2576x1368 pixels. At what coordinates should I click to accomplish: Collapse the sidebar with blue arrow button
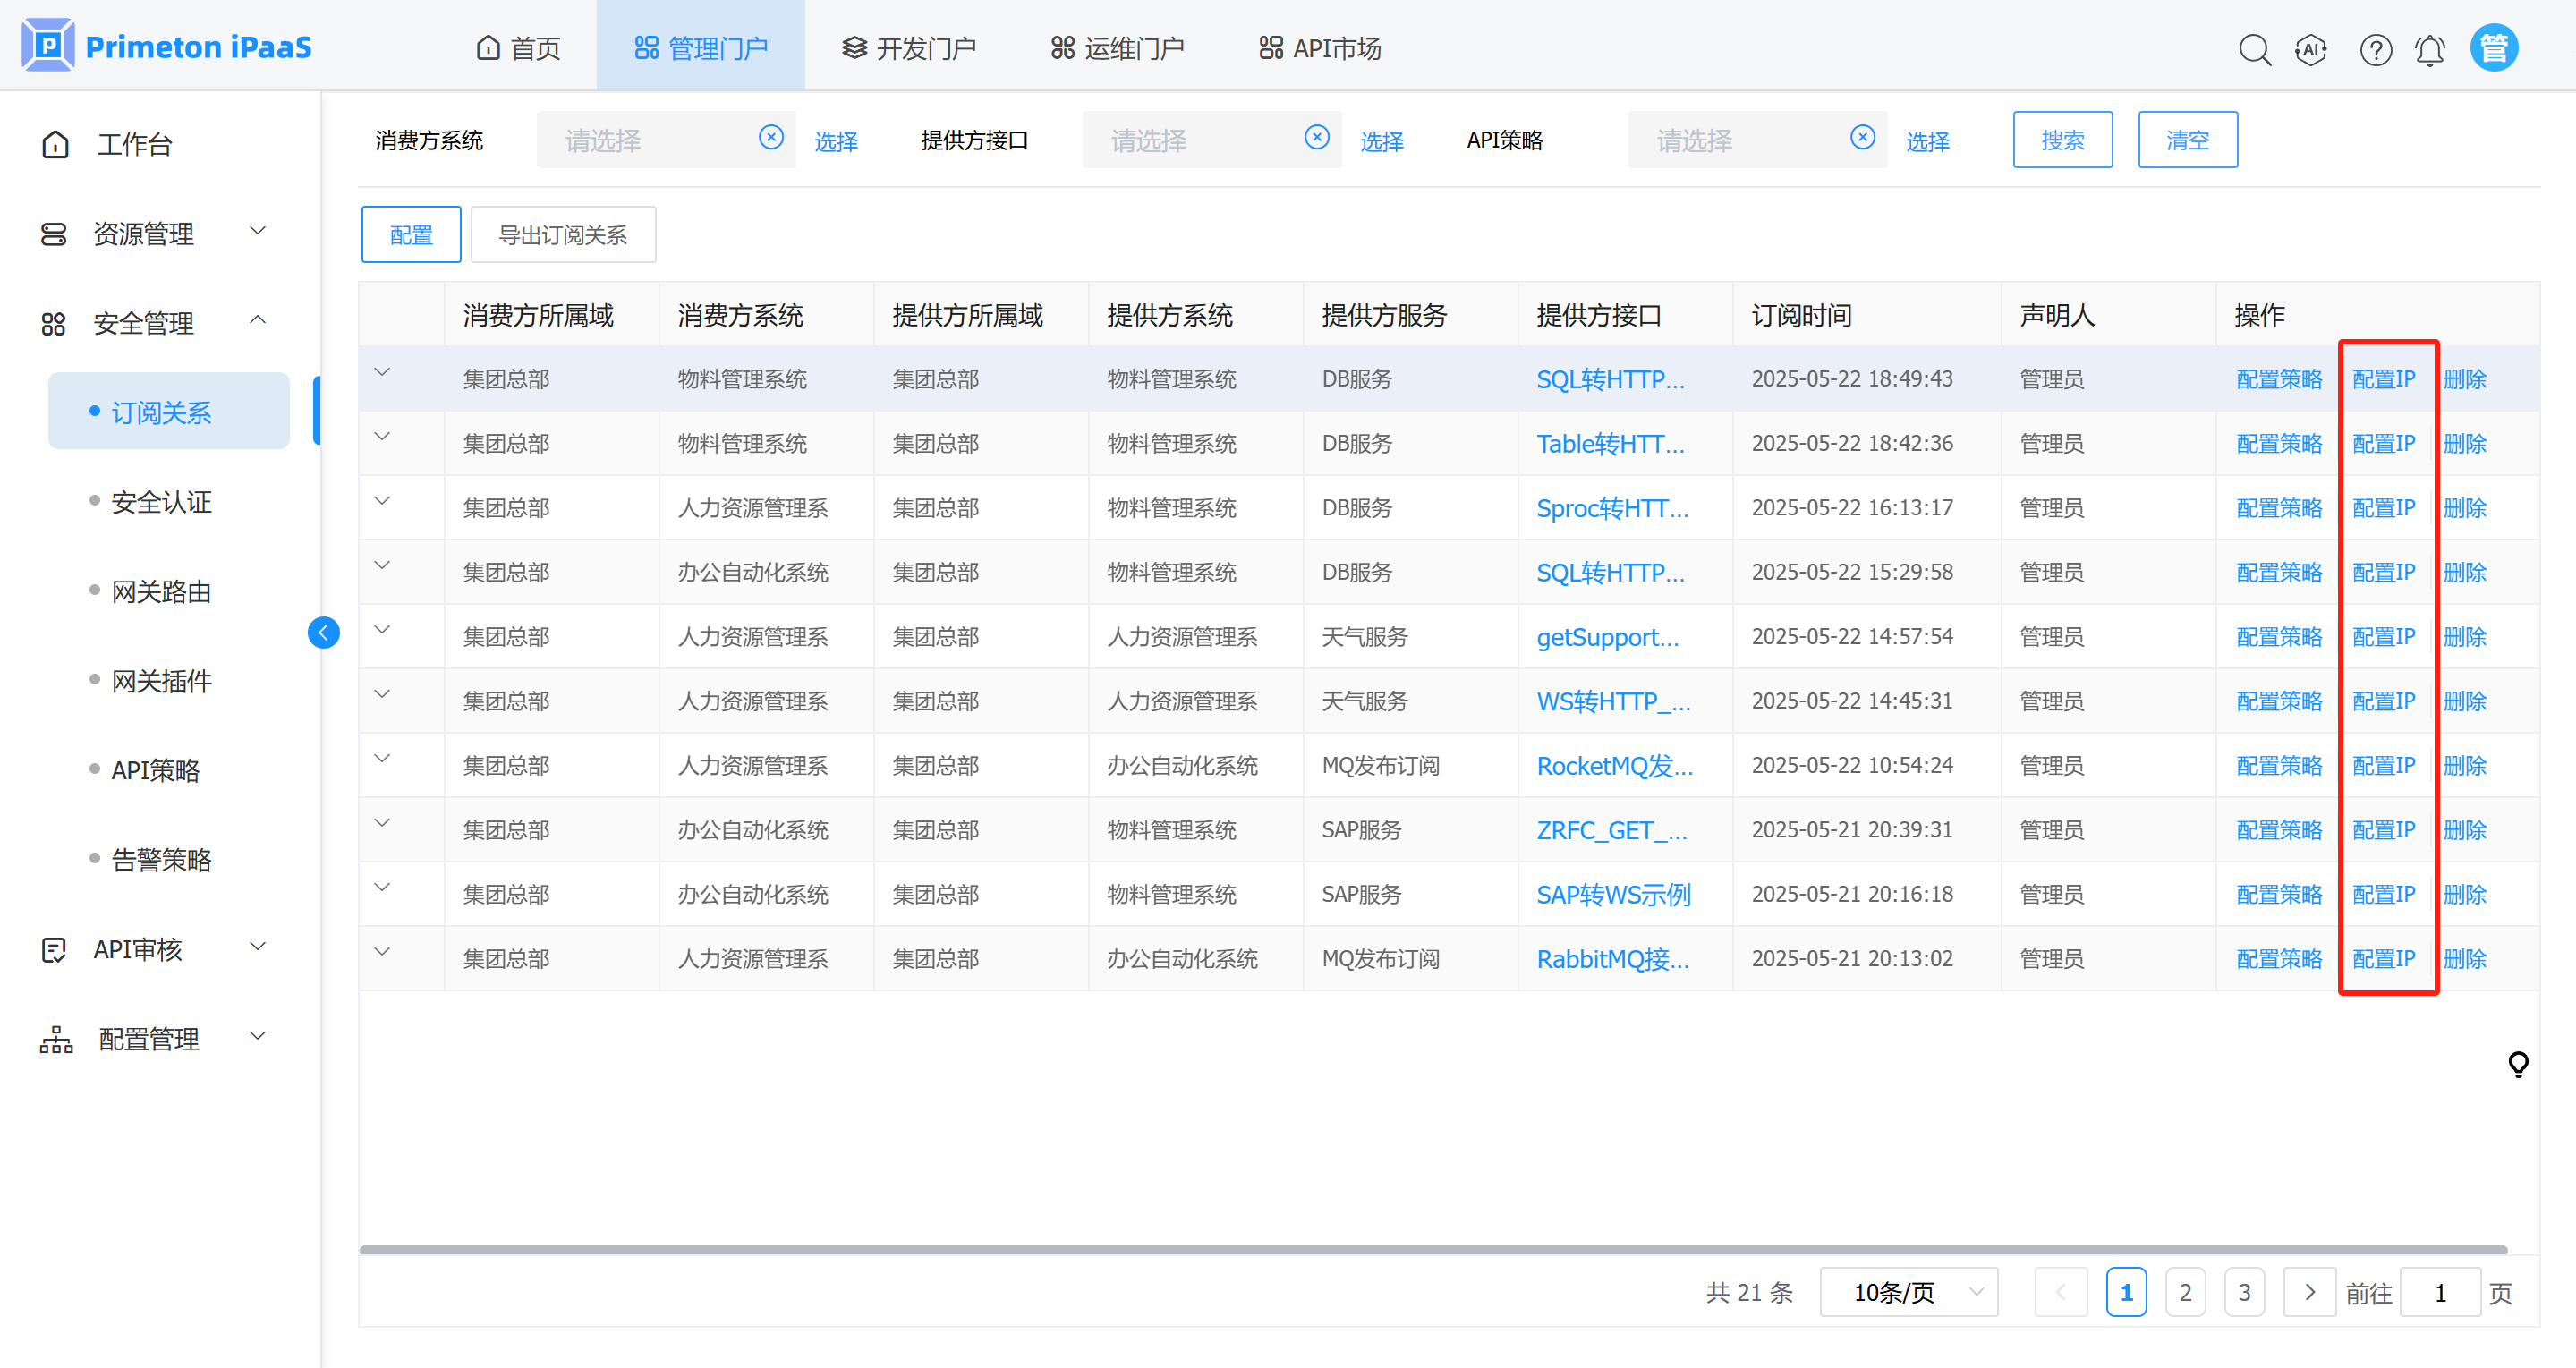click(x=323, y=633)
